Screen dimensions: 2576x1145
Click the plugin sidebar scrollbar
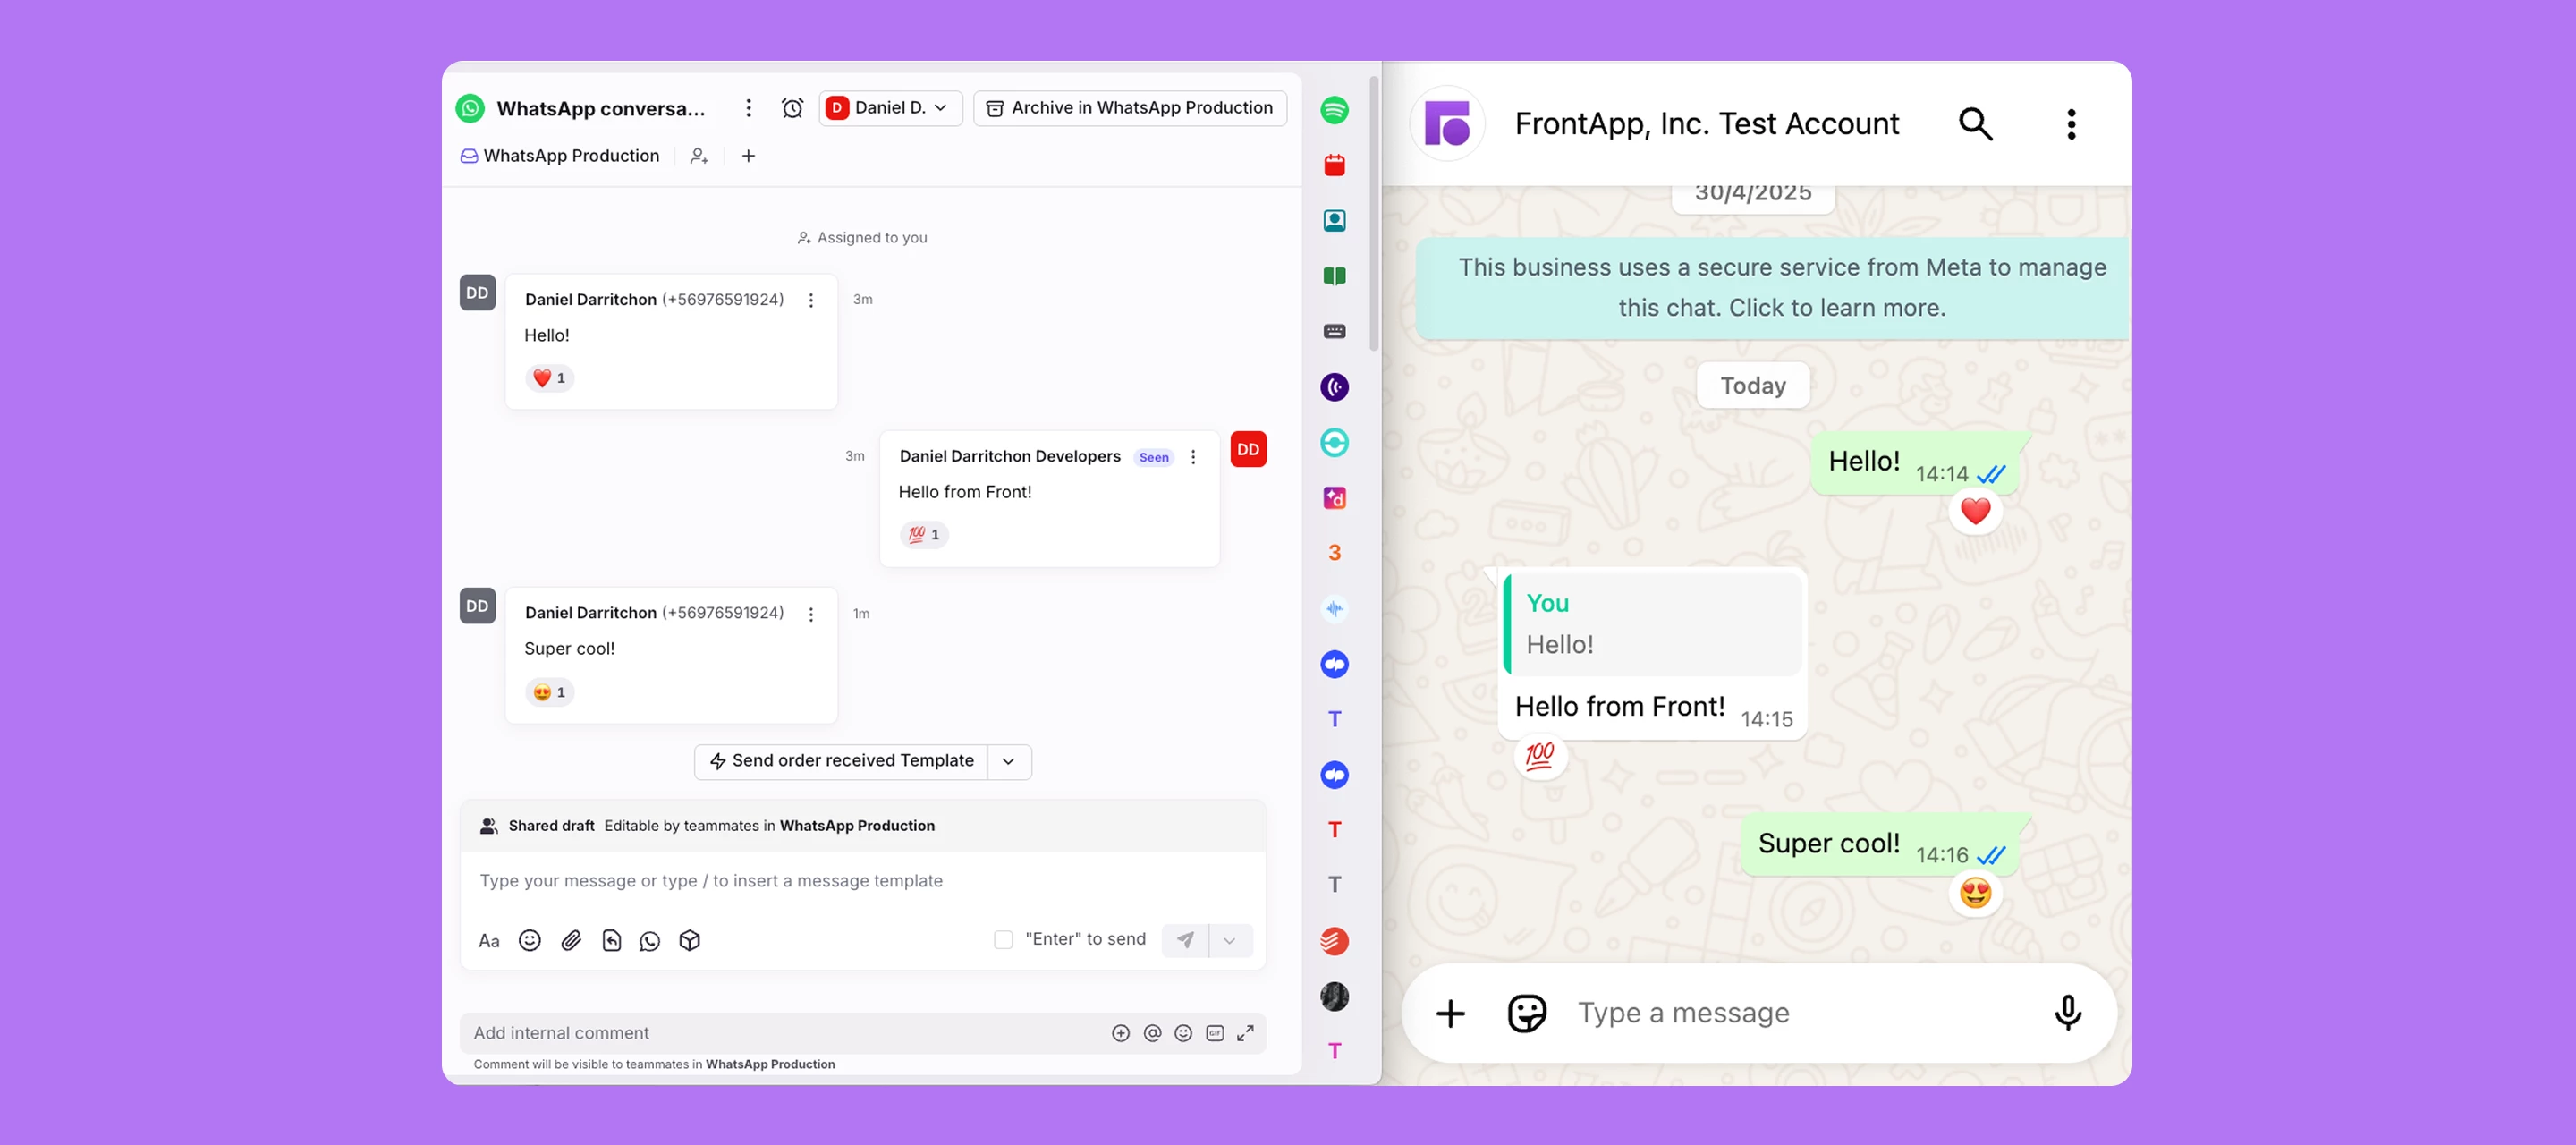click(1374, 213)
